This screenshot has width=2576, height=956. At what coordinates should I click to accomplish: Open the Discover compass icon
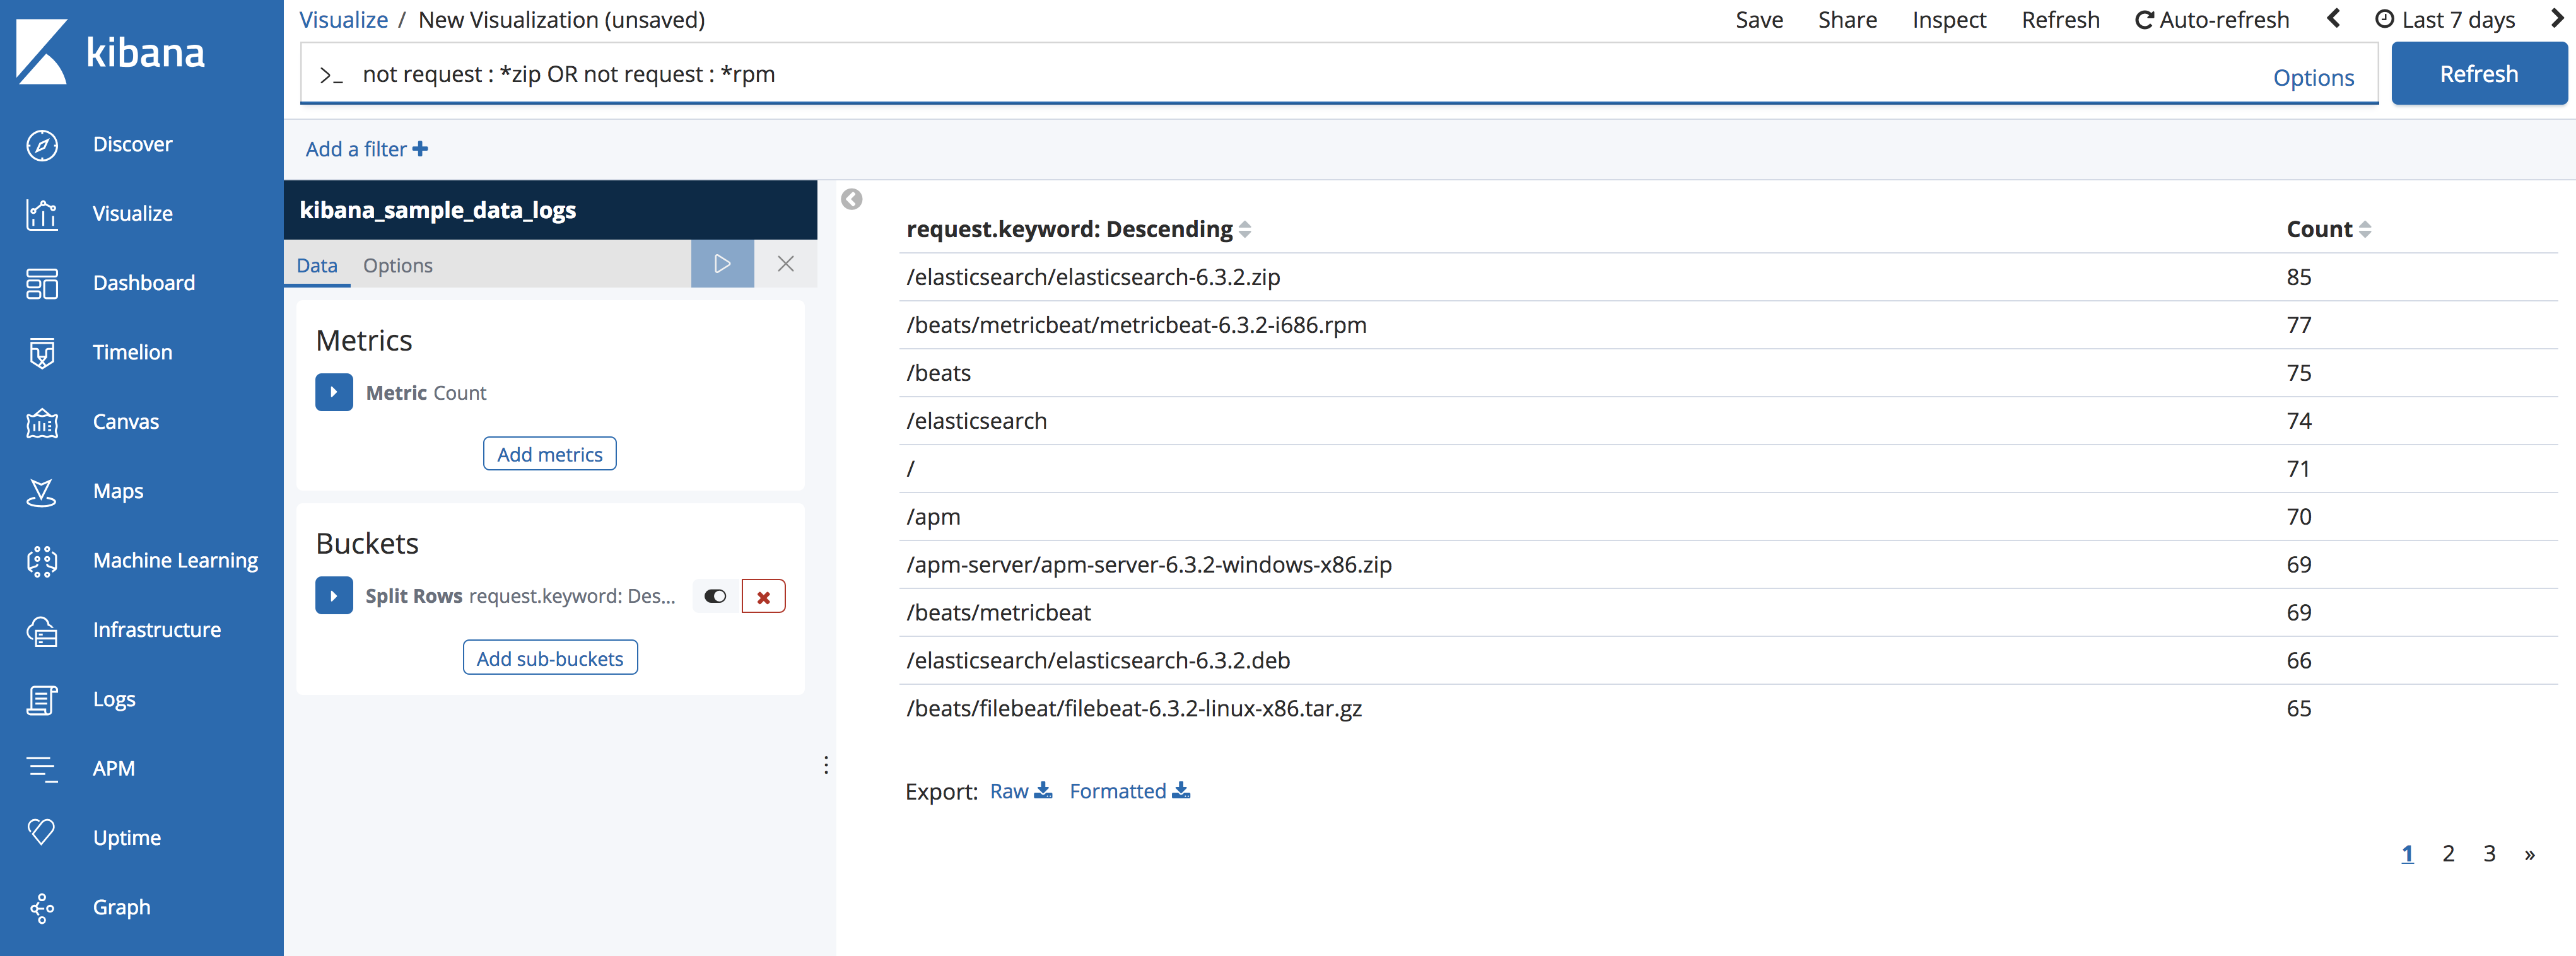click(42, 145)
